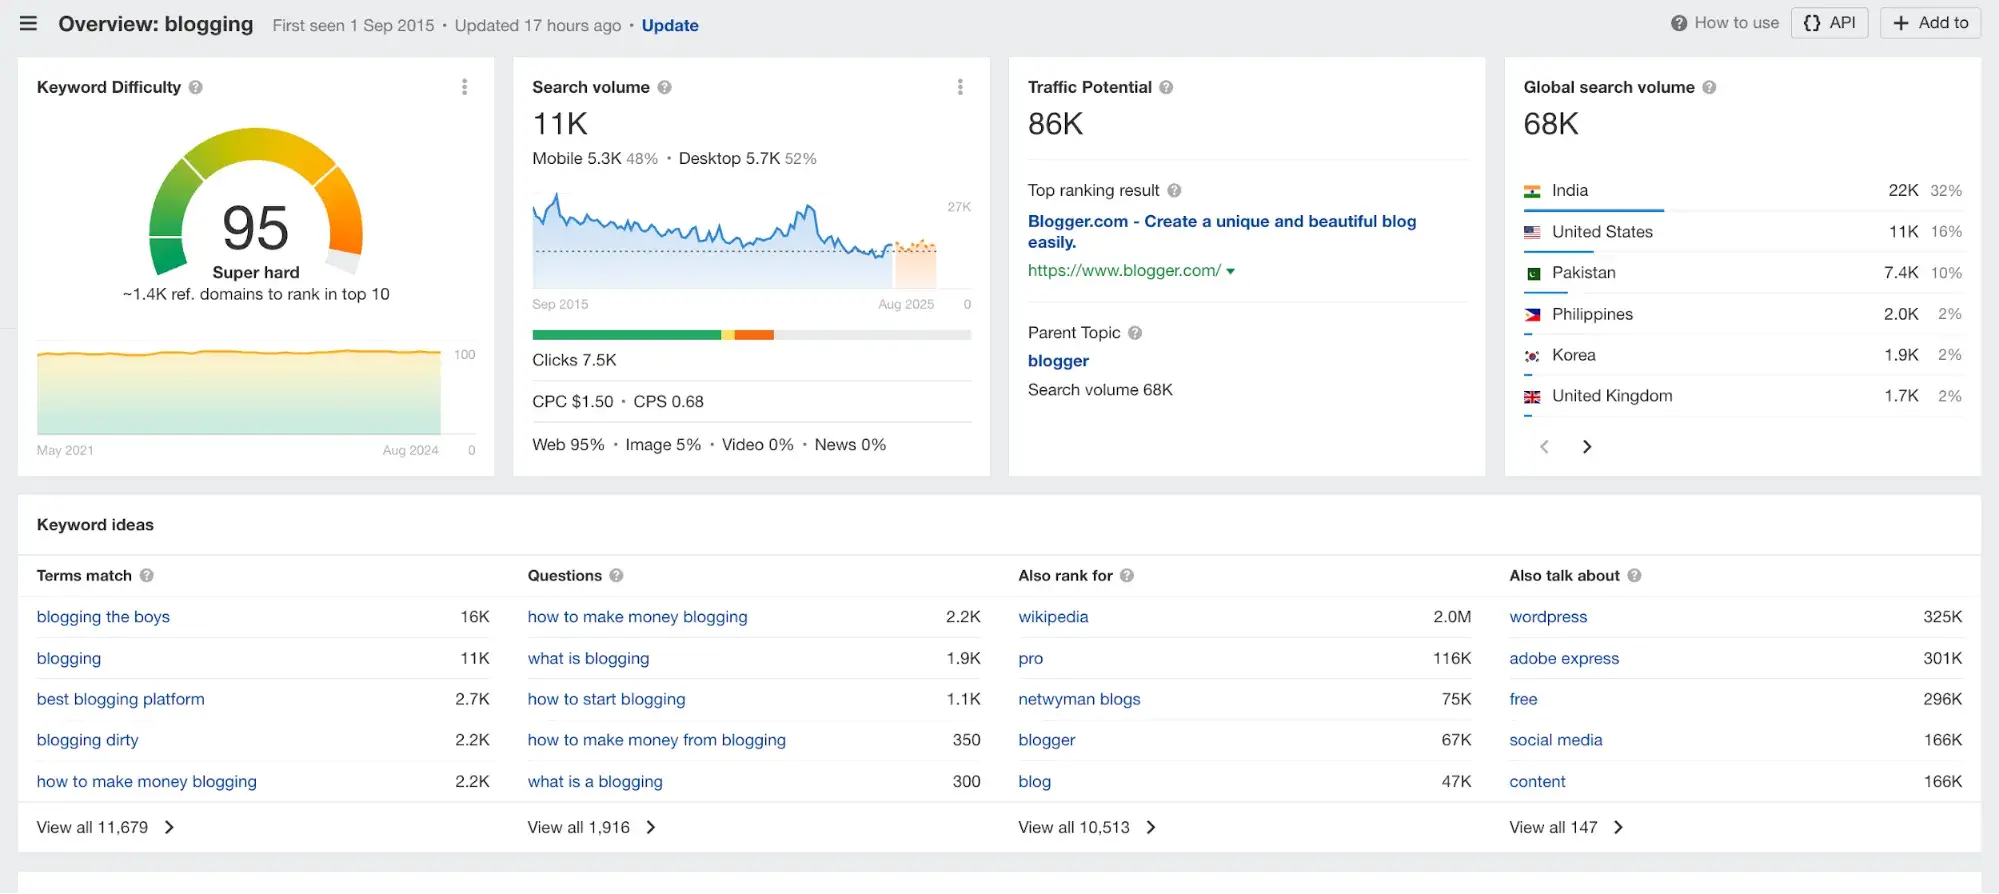Open free keyword in Also talk about
This screenshot has width=1999, height=894.
1523,699
